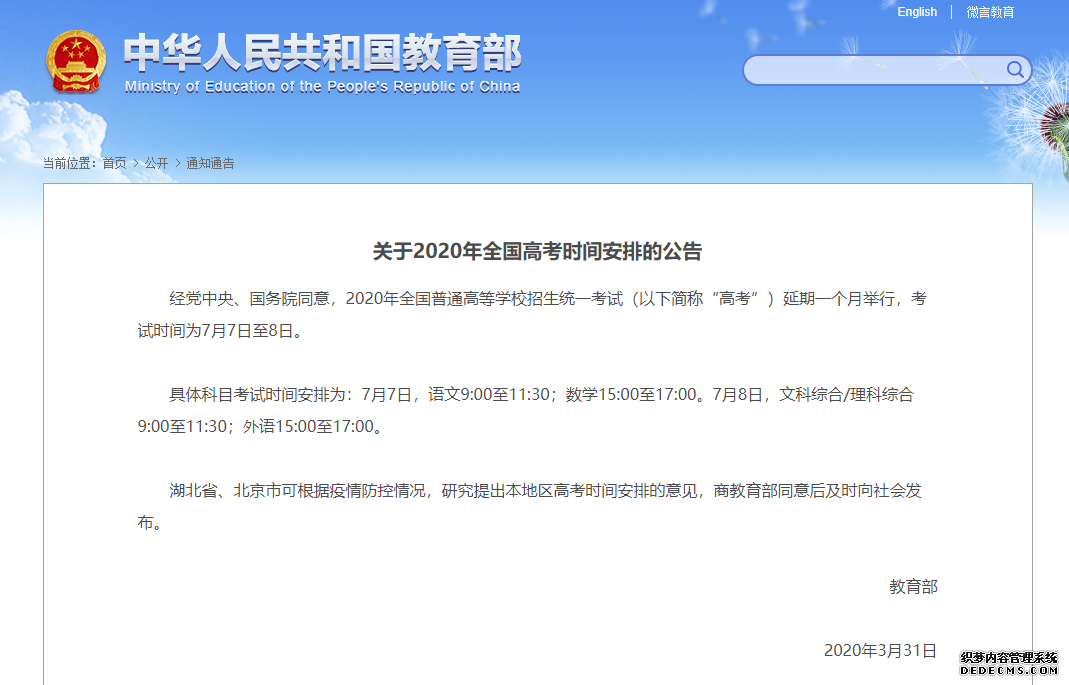
Task: Click the English site banner subtitle text
Action: (321, 86)
